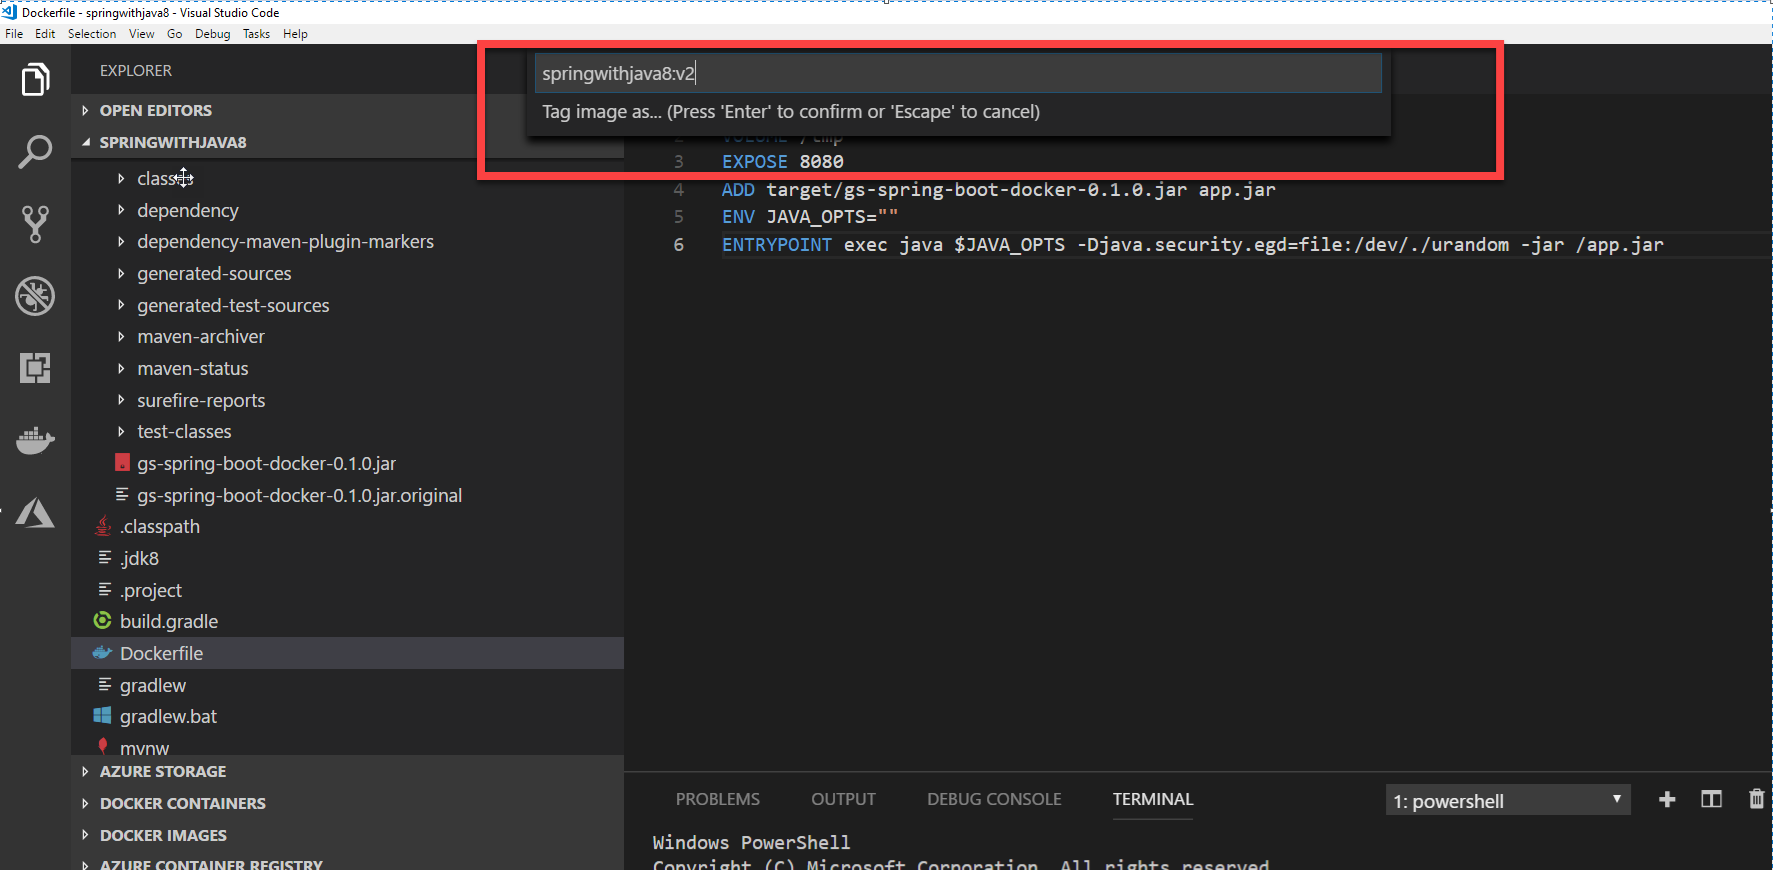Expand the OPEN EDITORS section

tap(85, 110)
